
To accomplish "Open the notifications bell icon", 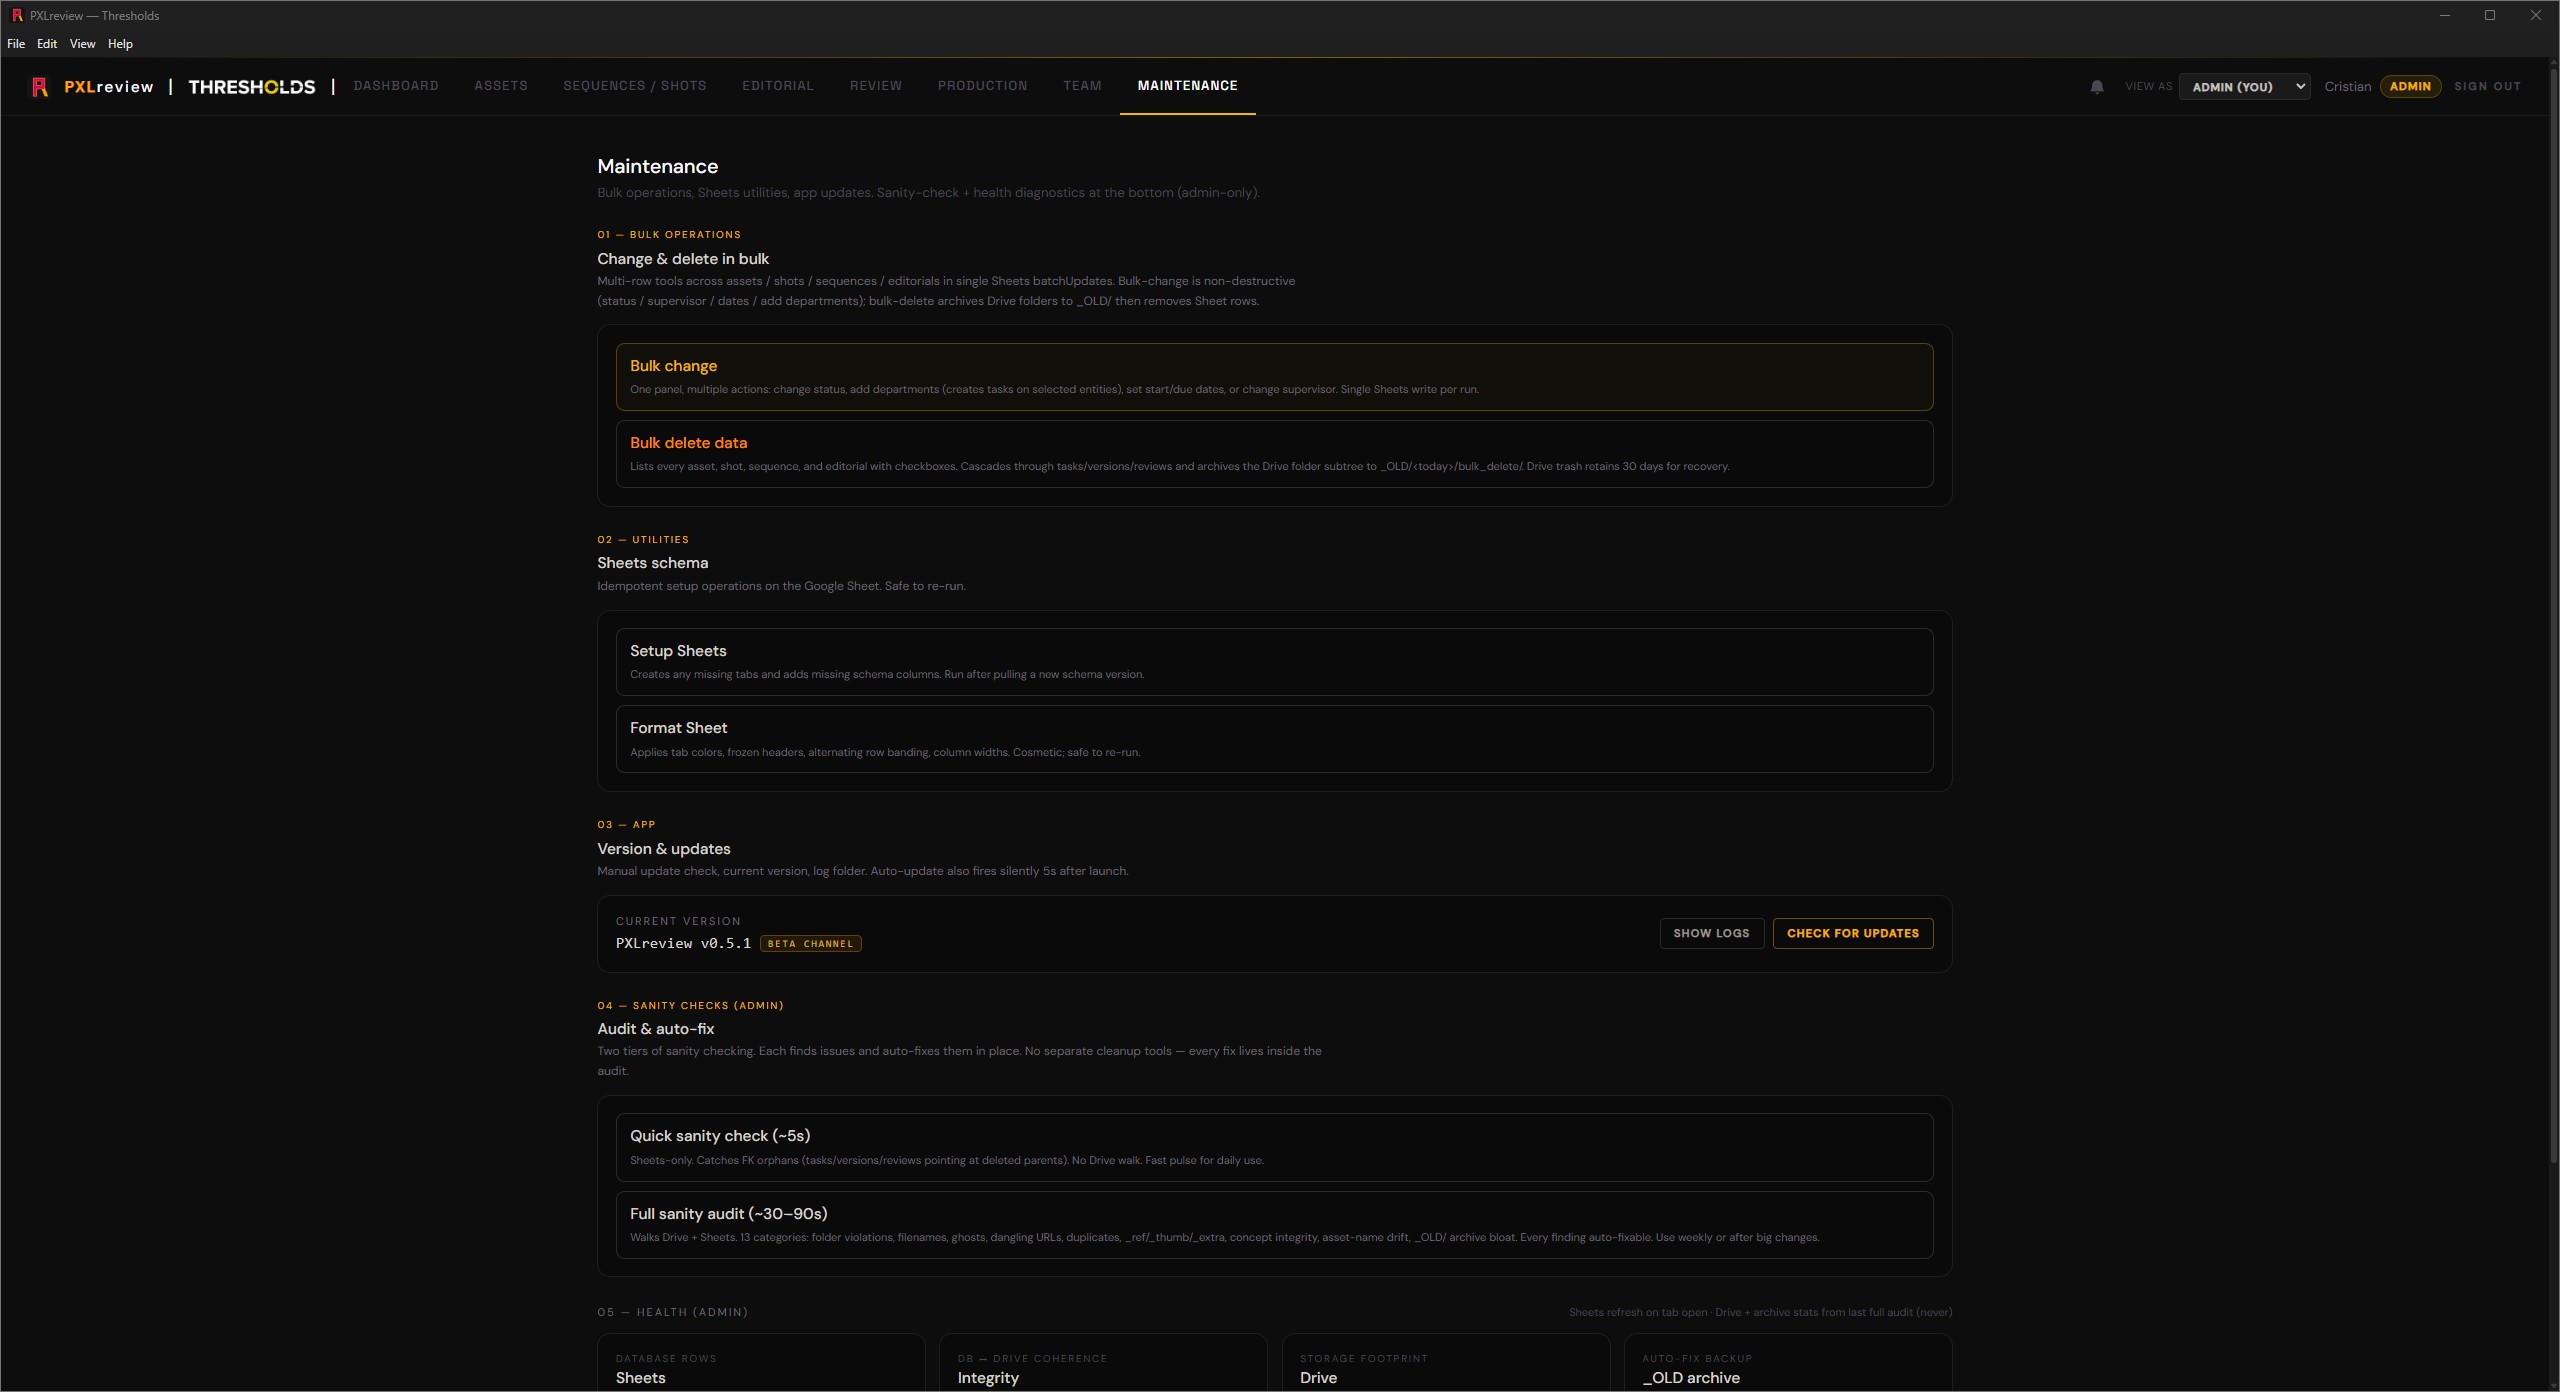I will pyautogui.click(x=2097, y=87).
